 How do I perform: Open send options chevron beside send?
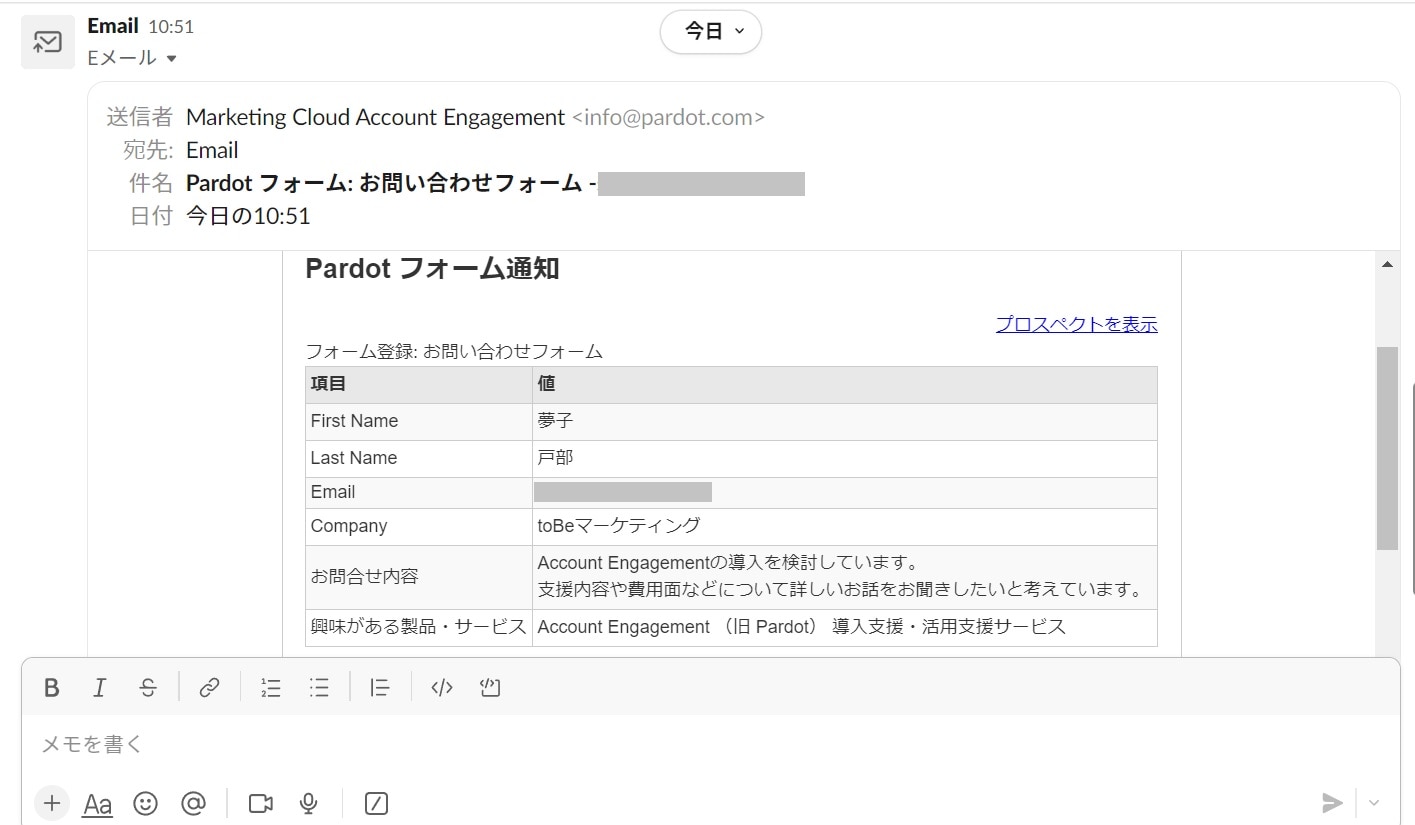(1374, 803)
